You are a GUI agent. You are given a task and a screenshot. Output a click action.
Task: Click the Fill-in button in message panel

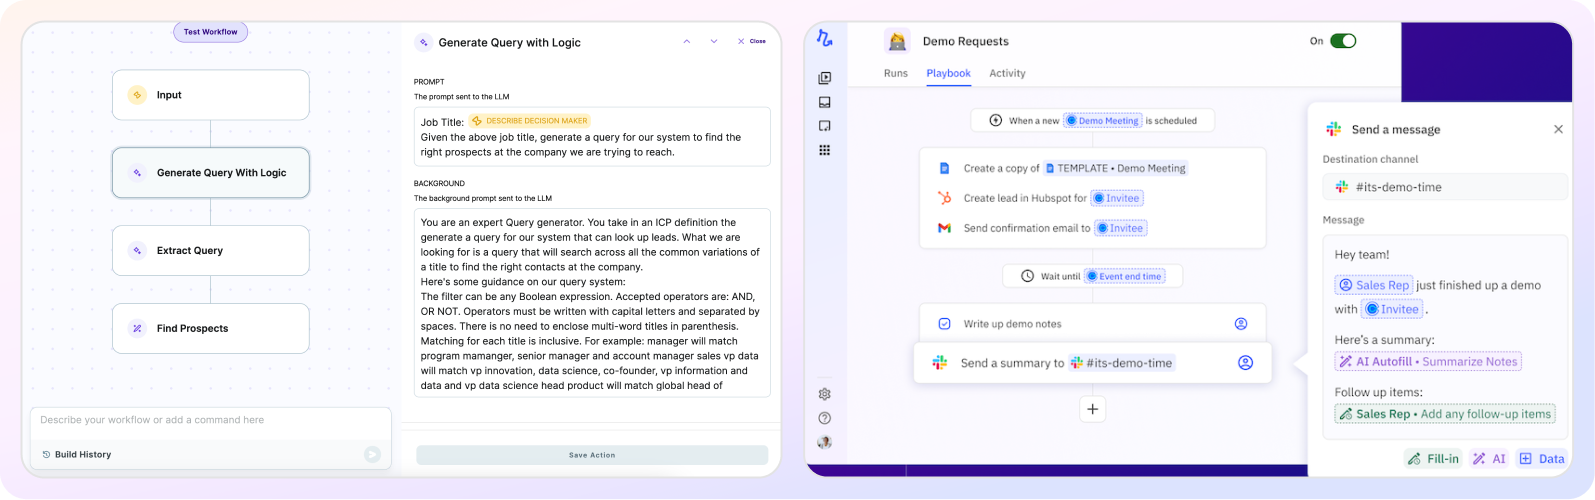[x=1432, y=459]
